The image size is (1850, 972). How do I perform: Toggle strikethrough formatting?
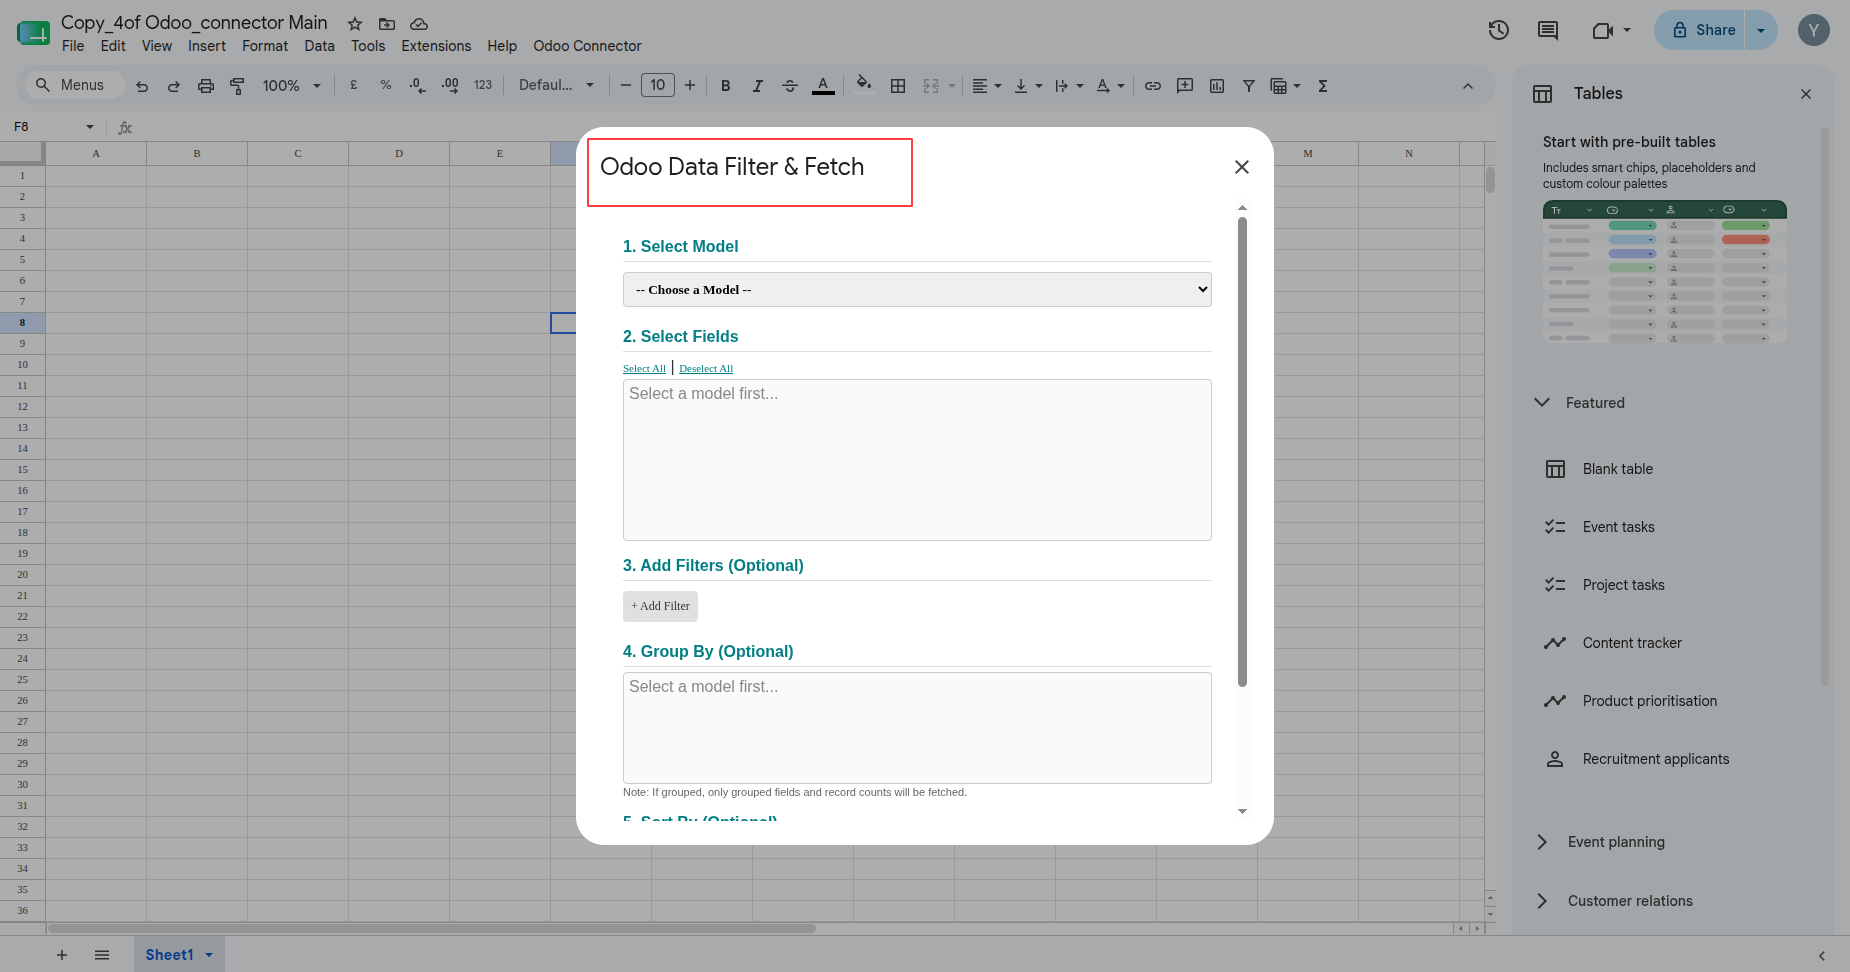790,86
